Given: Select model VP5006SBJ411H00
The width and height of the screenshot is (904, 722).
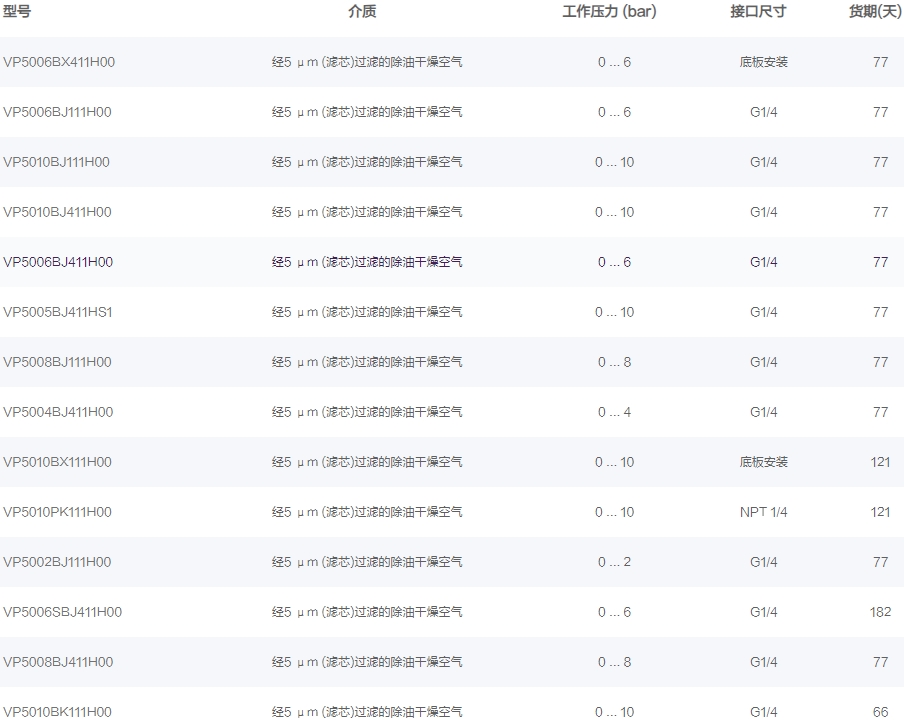Looking at the screenshot, I should tap(62, 612).
